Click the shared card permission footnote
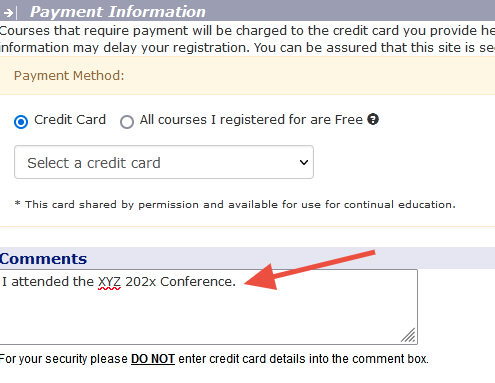Image resolution: width=495 pixels, height=383 pixels. point(235,204)
